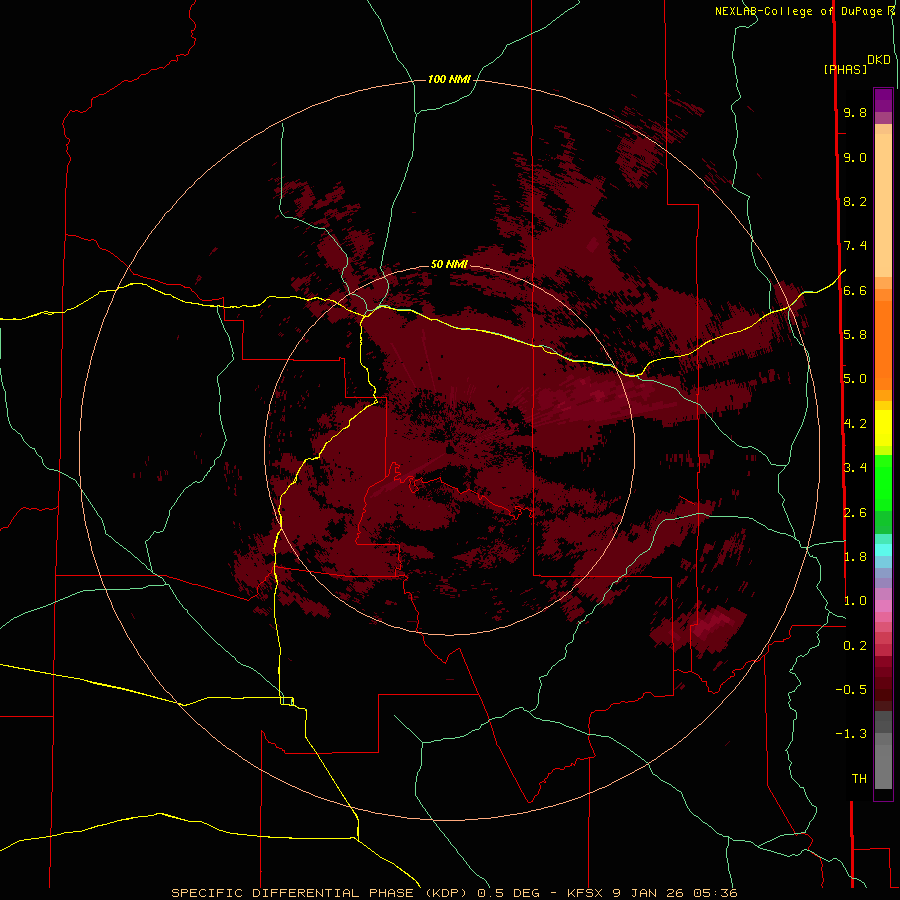Click the 9.0 legend value

pos(855,157)
